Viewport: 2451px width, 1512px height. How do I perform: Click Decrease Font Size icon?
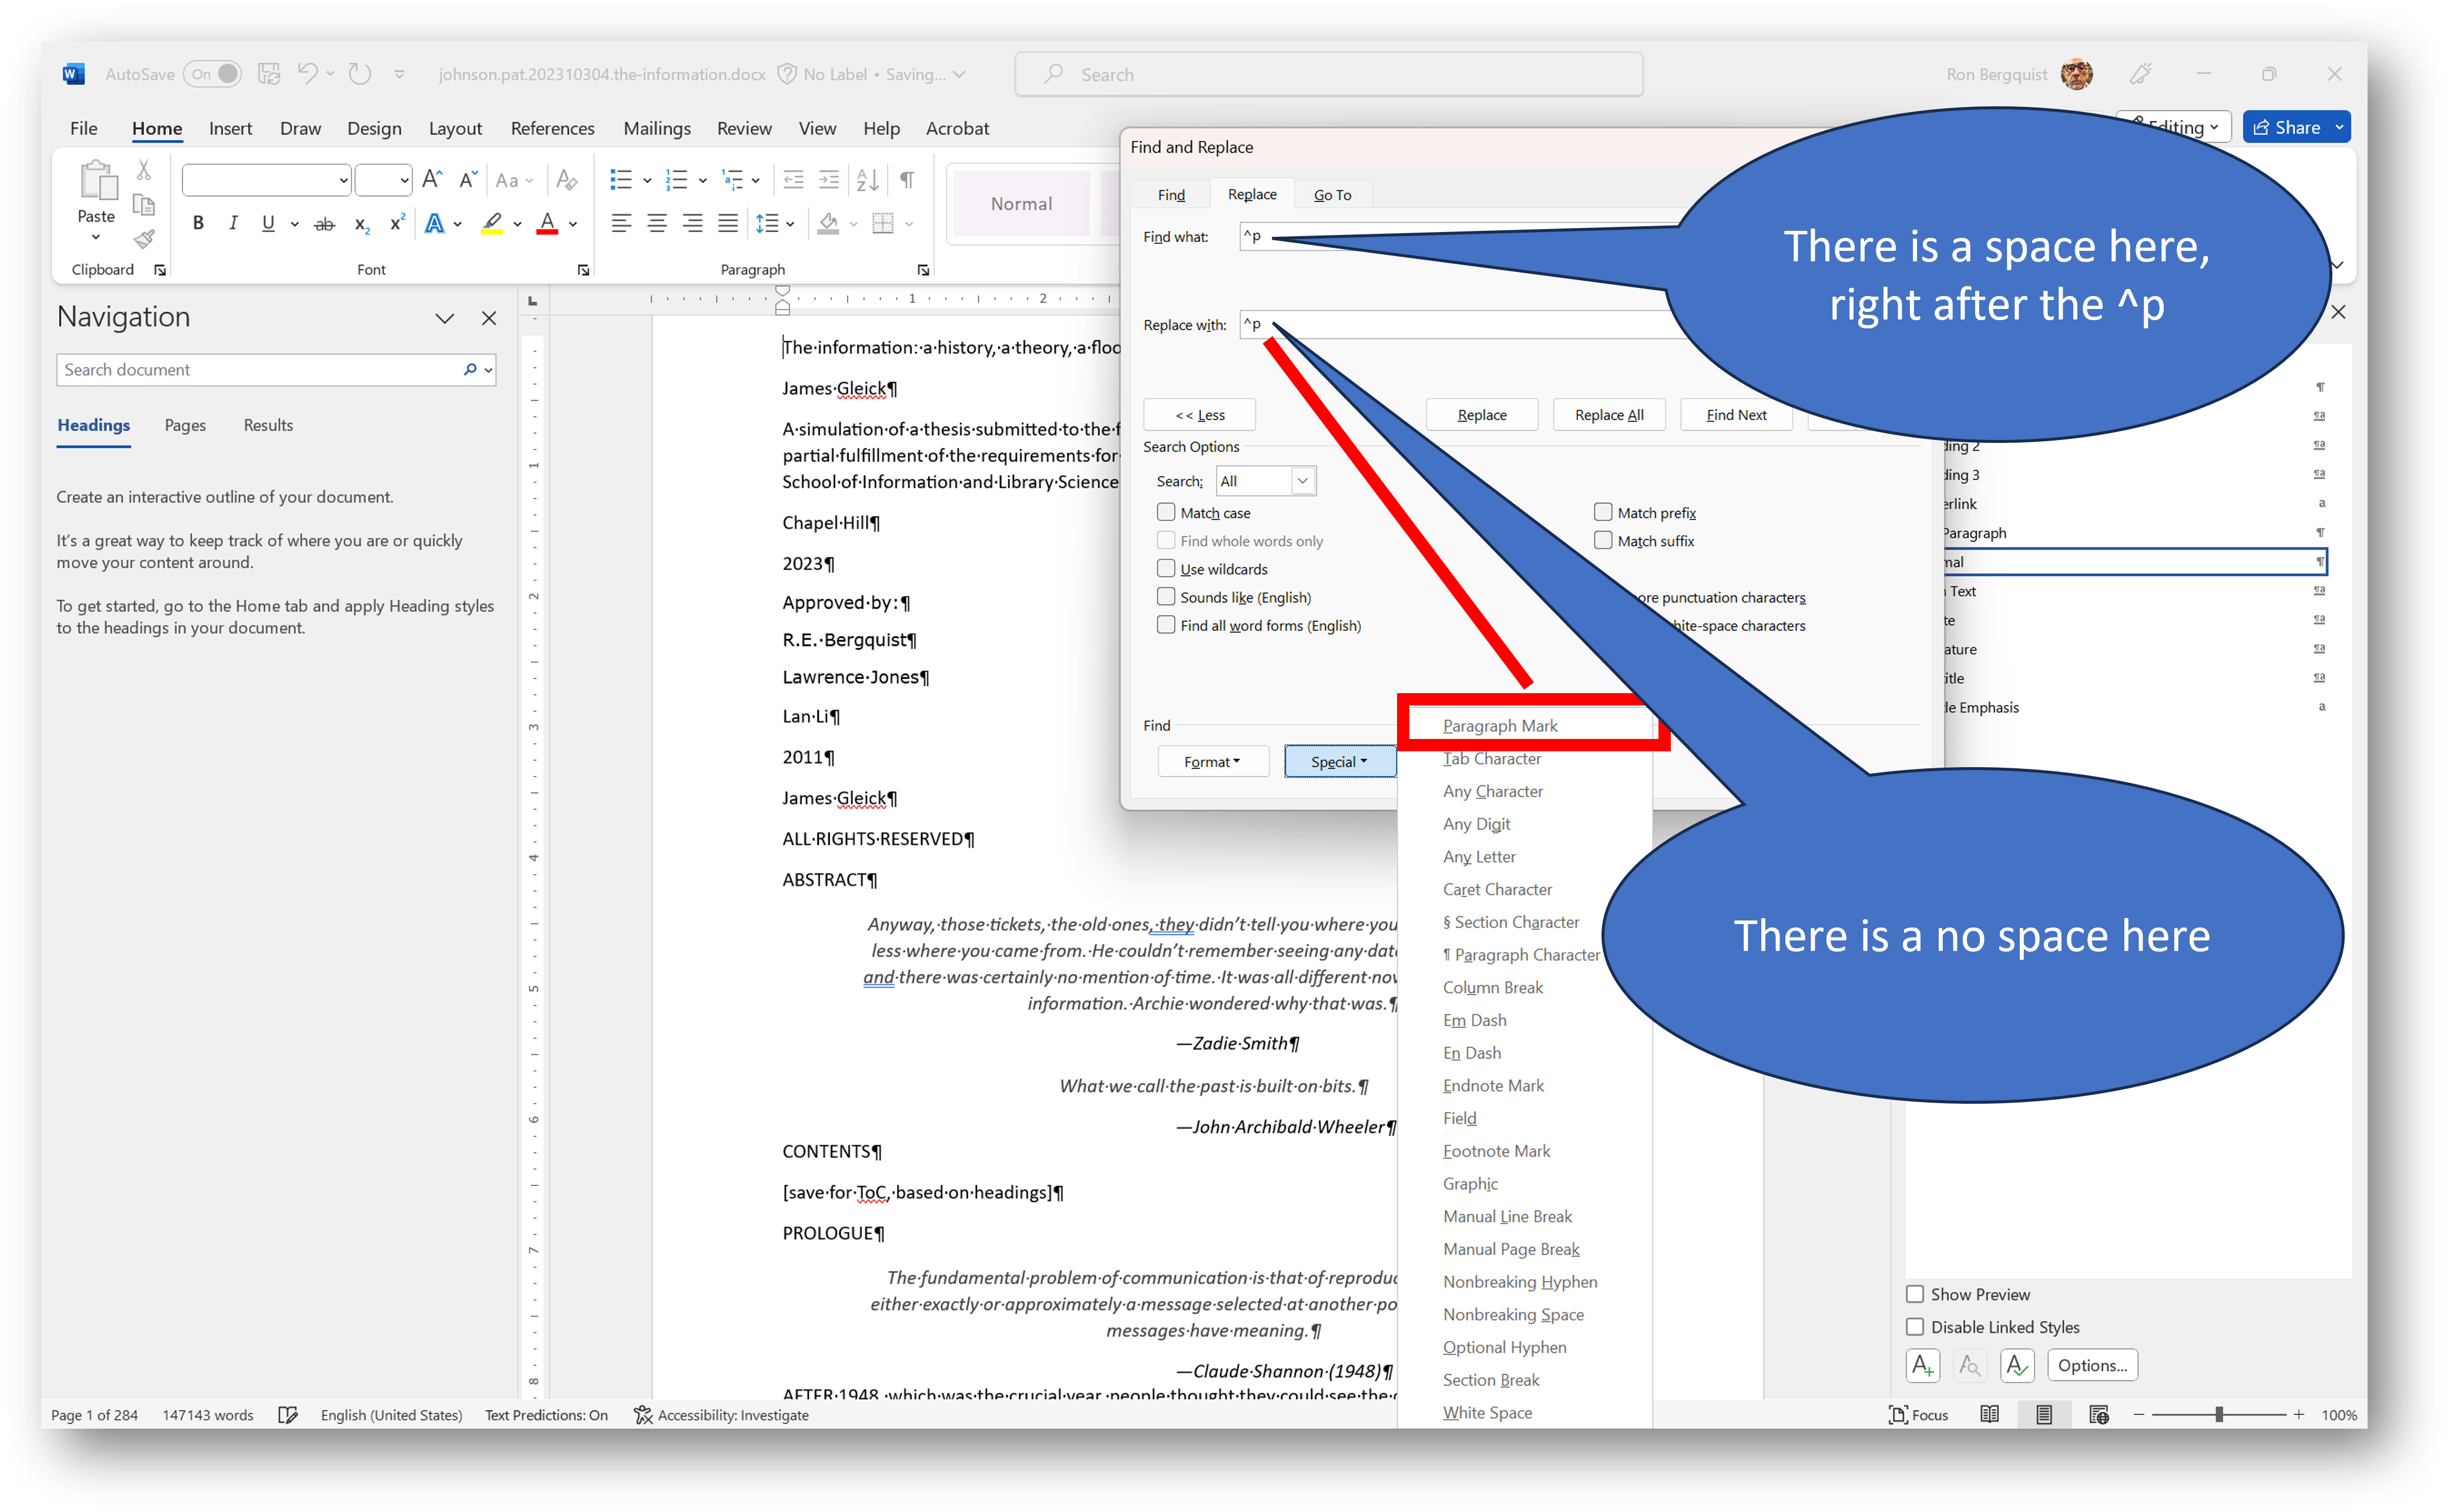(467, 180)
